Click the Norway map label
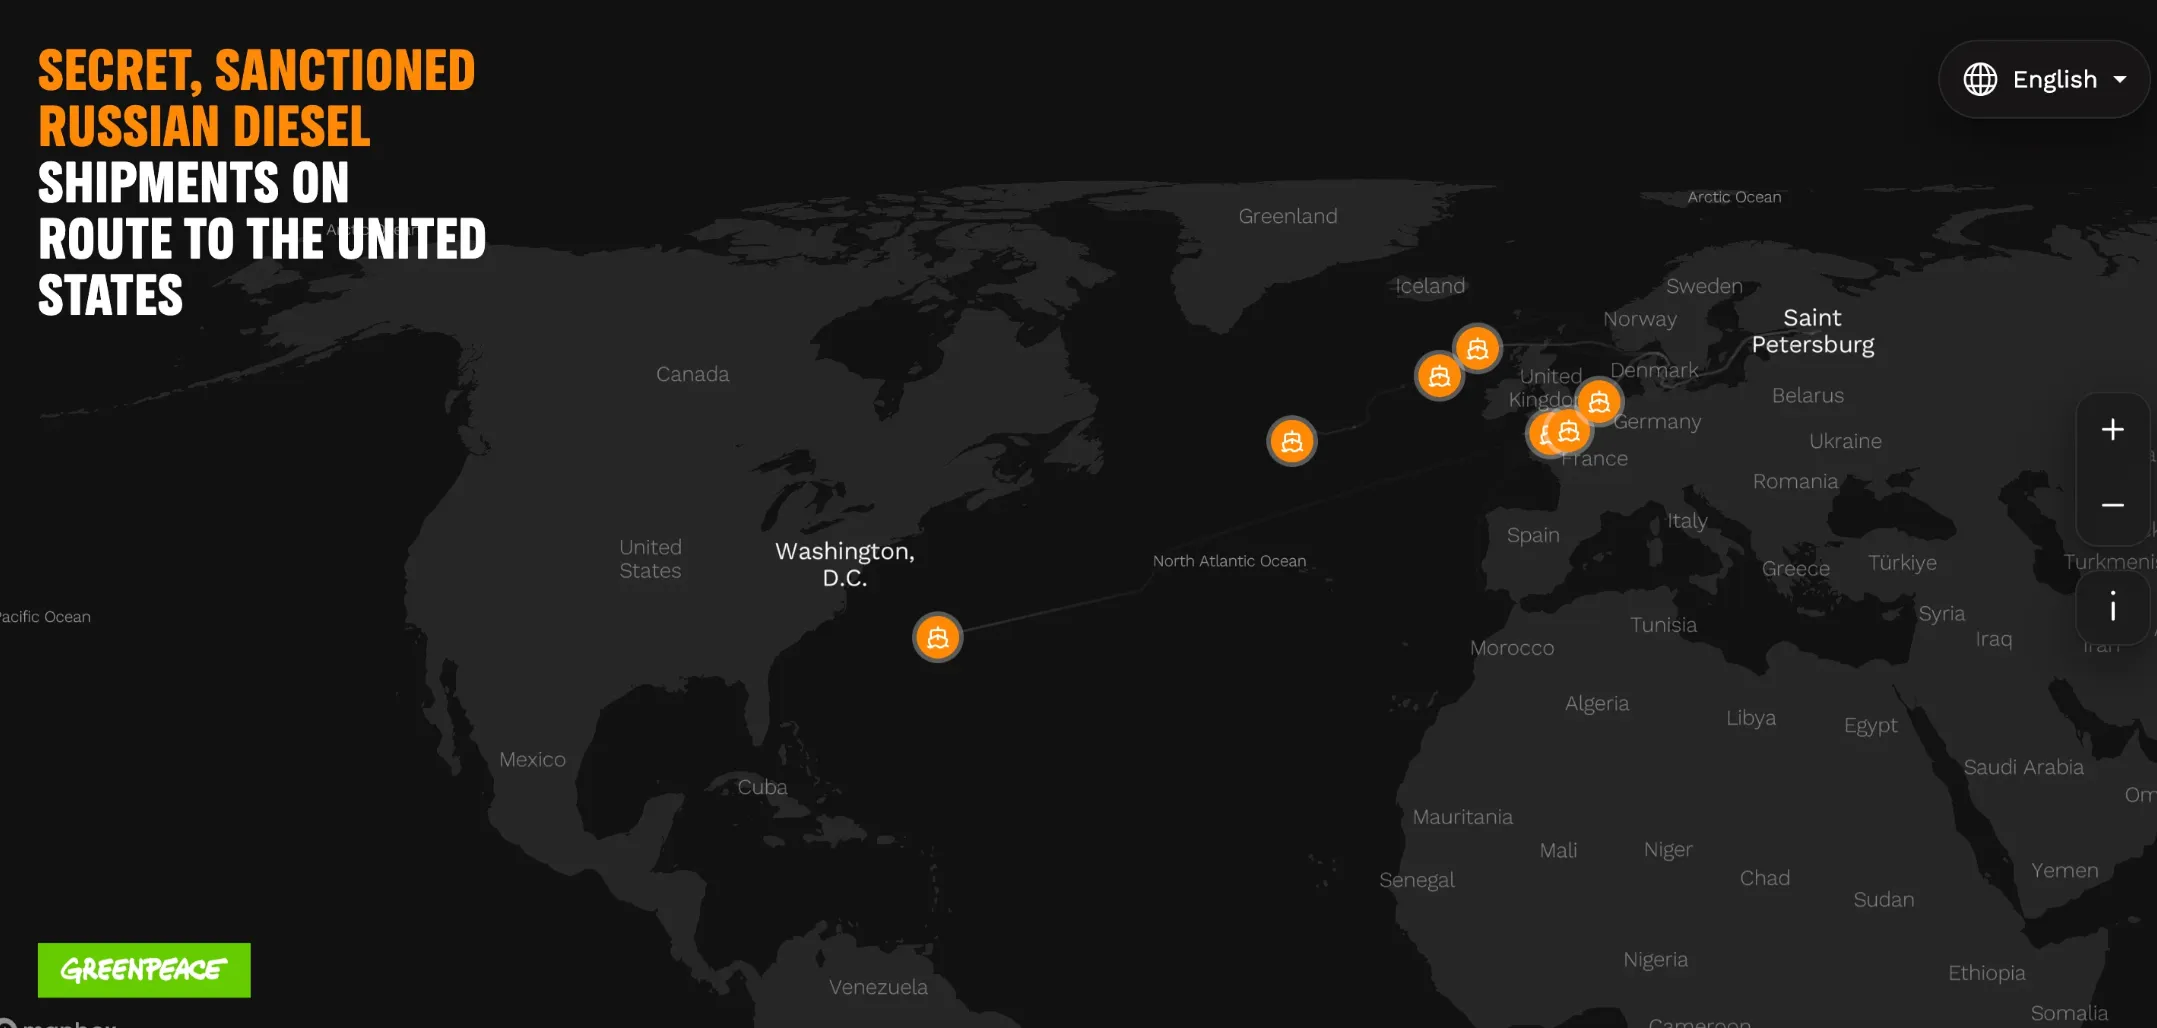Screen dimensions: 2157x1028 pyautogui.click(x=1640, y=319)
